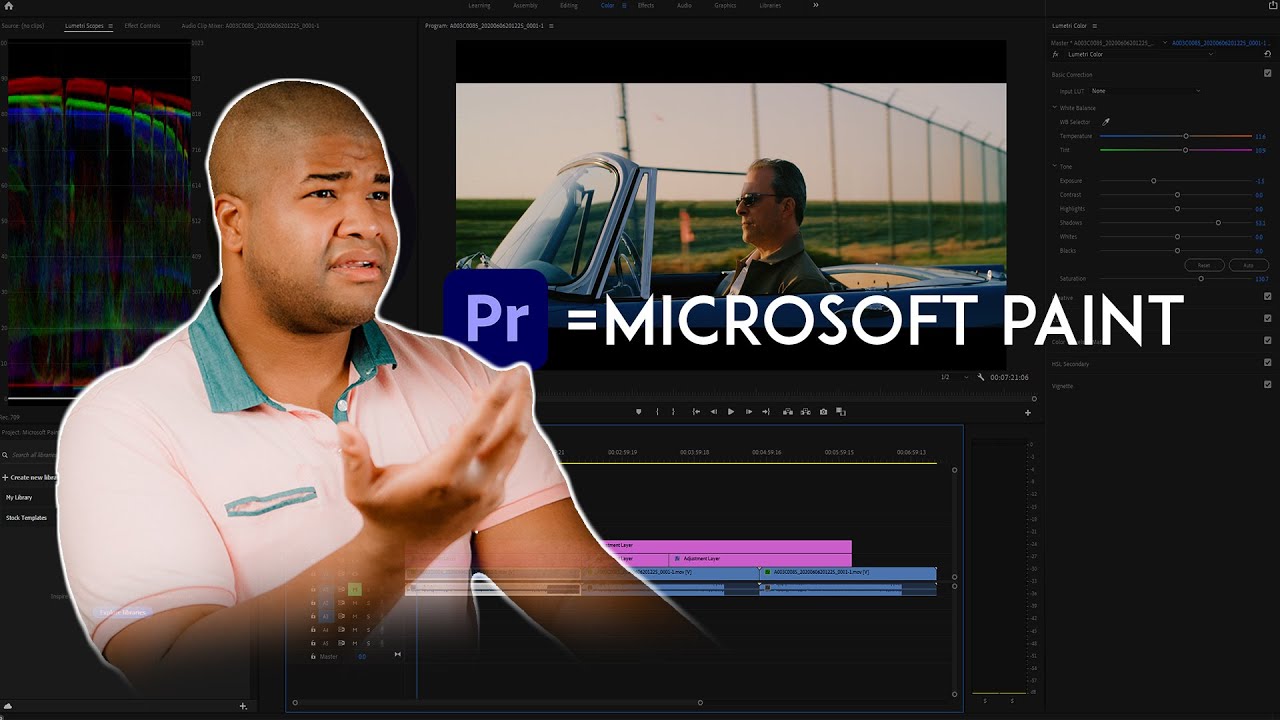
Task: Show more workspaces via double-chevron
Action: point(815,6)
